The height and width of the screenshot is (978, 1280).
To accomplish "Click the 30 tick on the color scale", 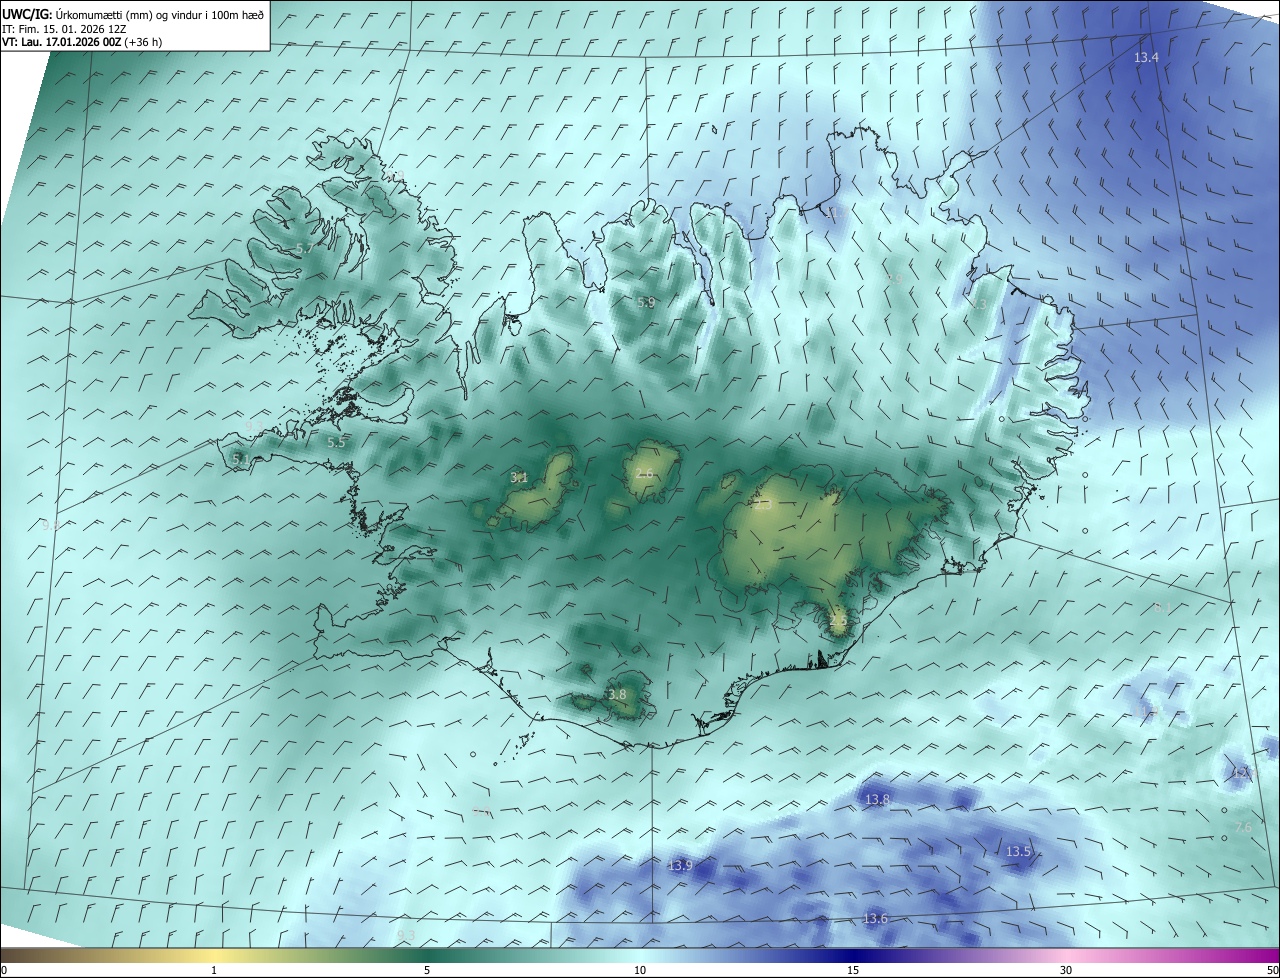I will [1066, 970].
